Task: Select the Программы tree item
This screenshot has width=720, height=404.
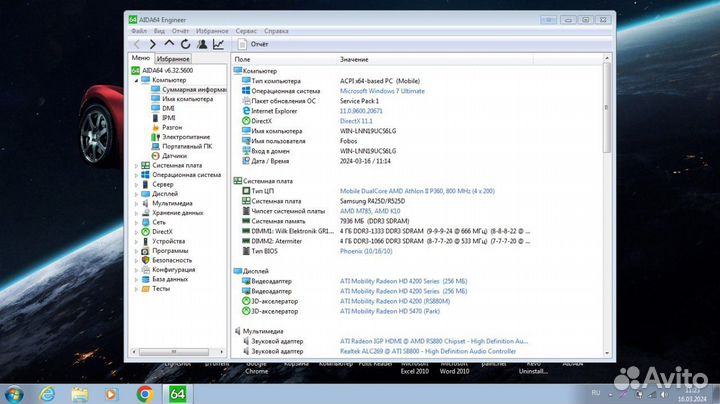Action: click(x=170, y=251)
